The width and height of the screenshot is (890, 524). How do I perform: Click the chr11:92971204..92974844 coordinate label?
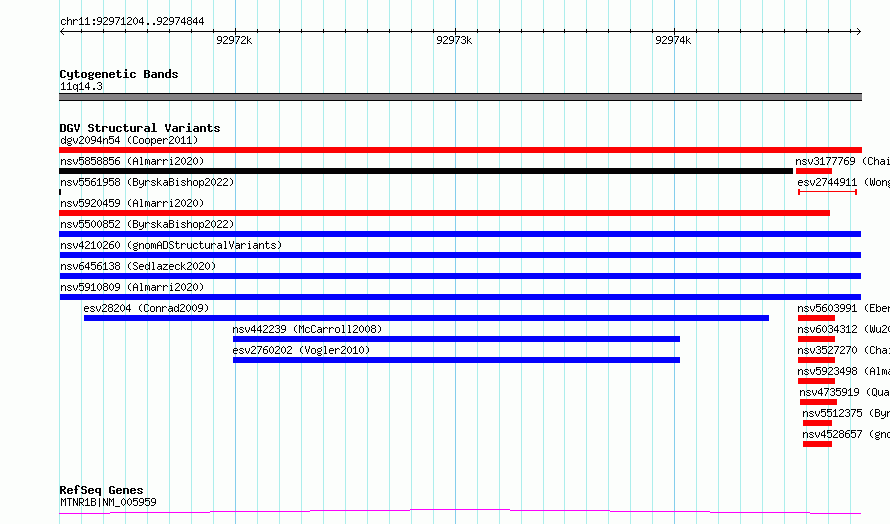132,21
